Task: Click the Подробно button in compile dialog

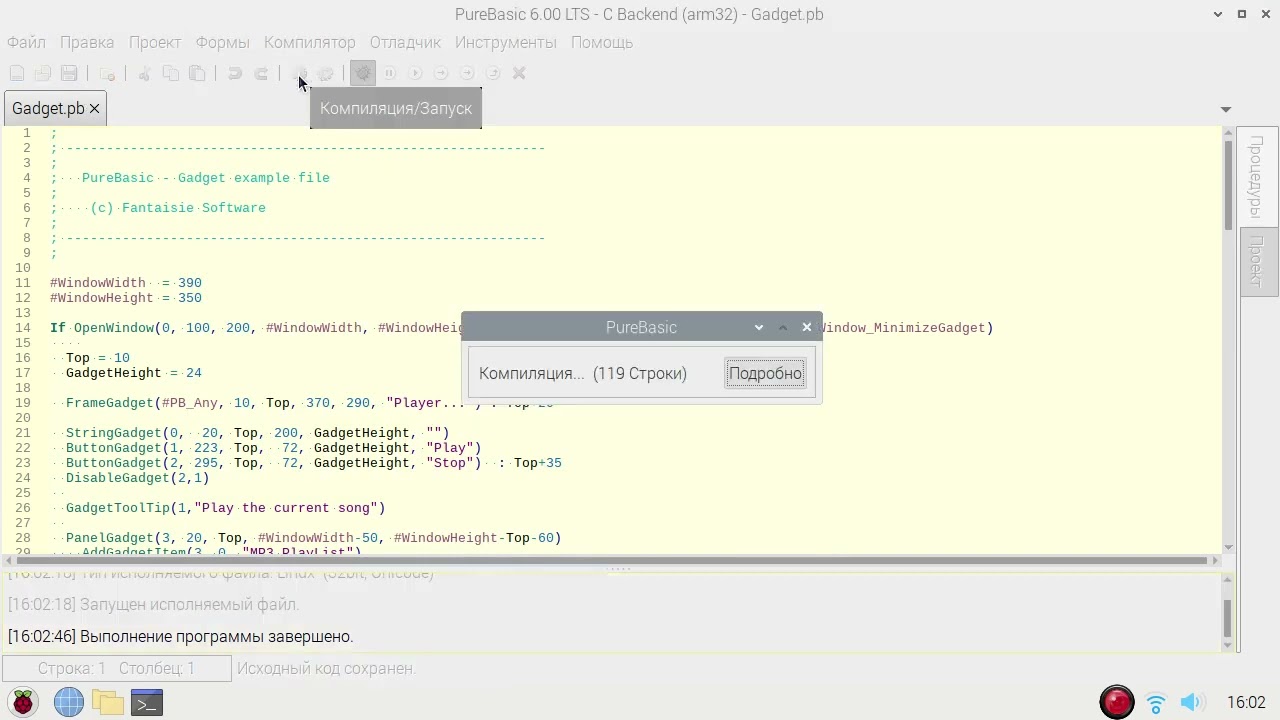Action: click(765, 373)
